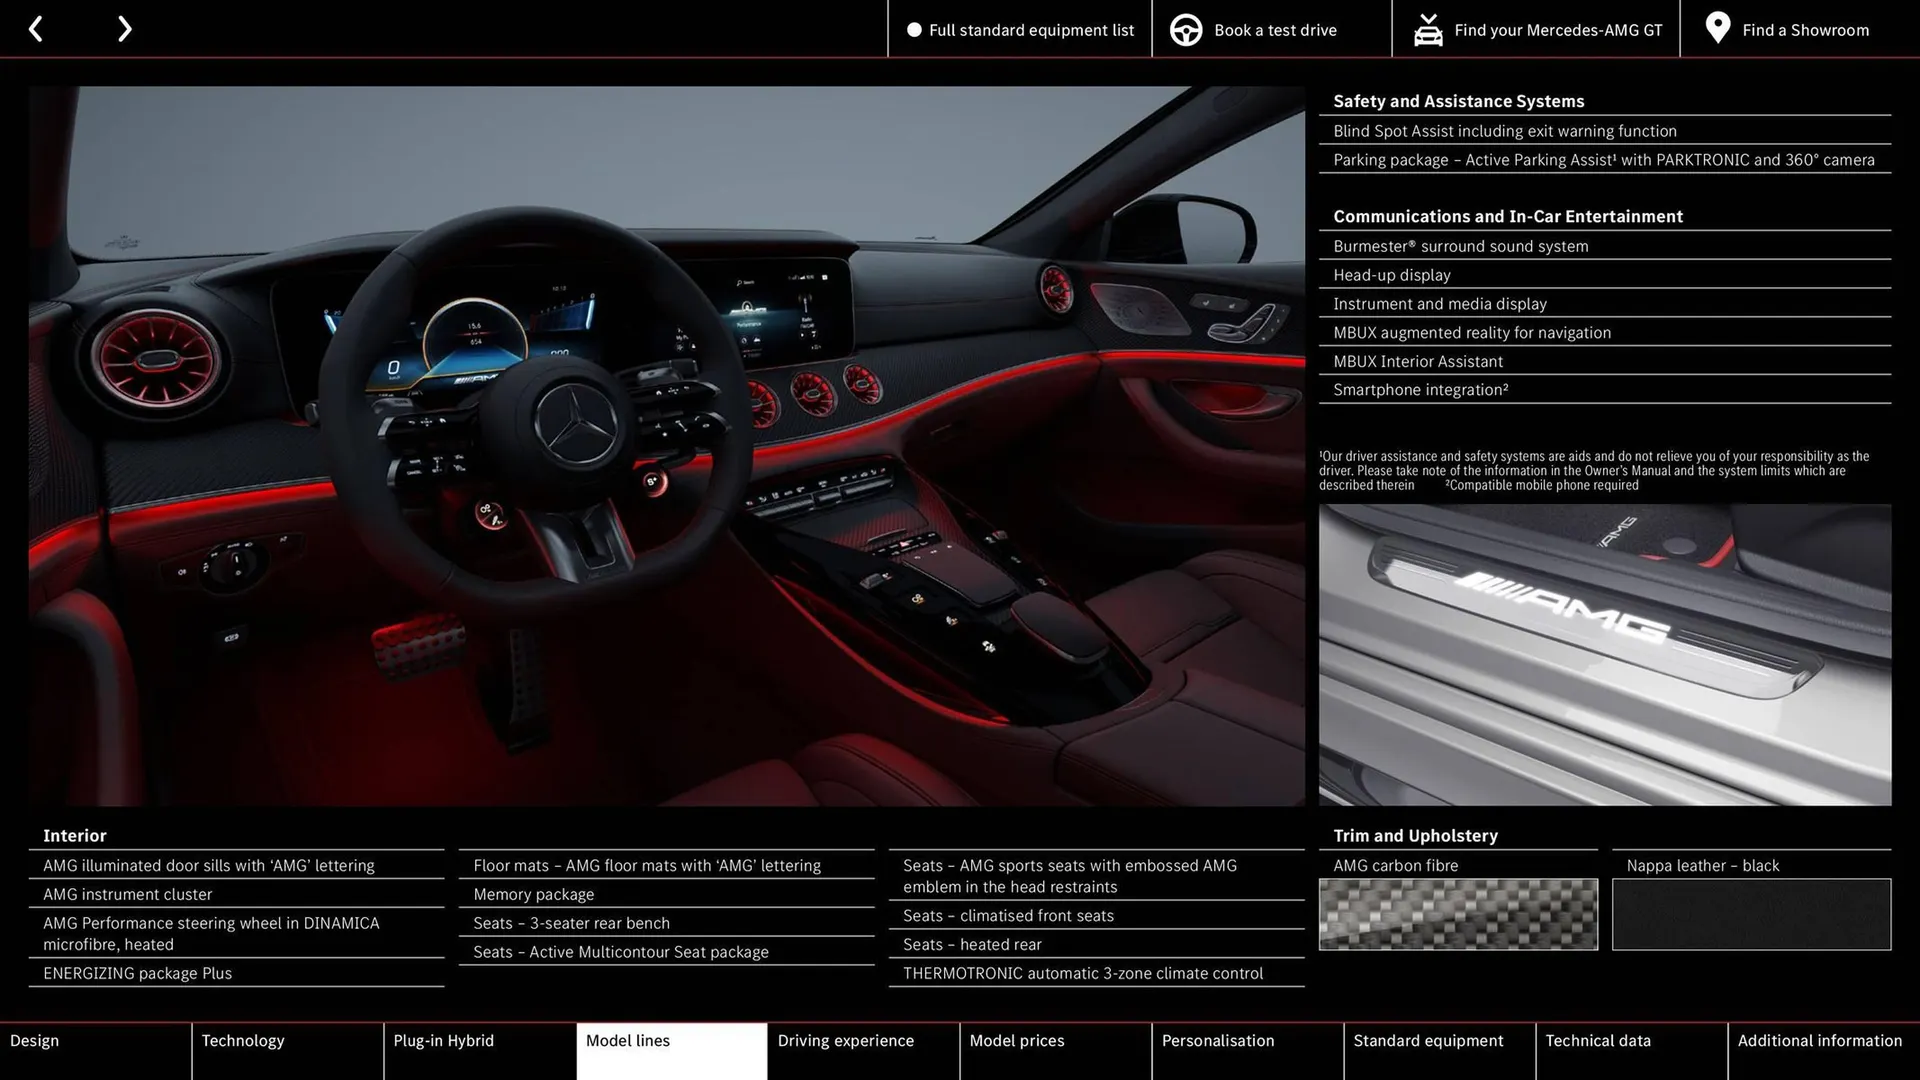
Task: Click the Head-up display list item
Action: (x=1391, y=275)
